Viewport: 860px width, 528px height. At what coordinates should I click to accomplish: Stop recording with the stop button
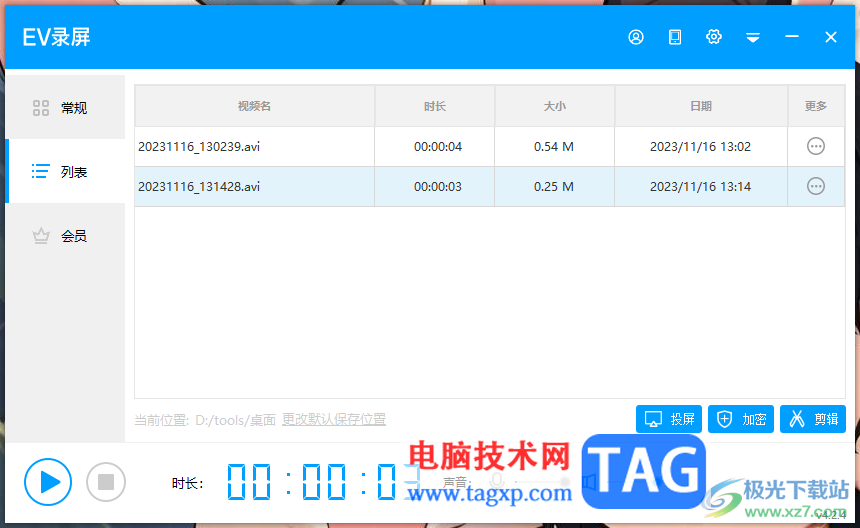106,482
